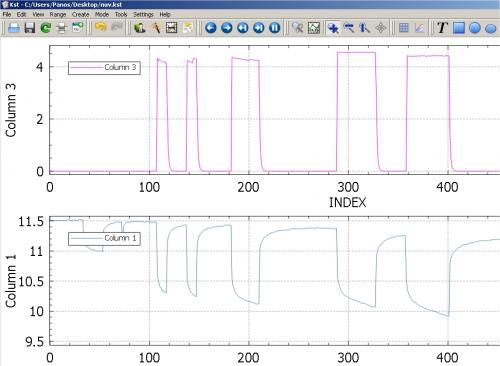Open the View menu
Screen dimensions: 500x366
point(38,14)
